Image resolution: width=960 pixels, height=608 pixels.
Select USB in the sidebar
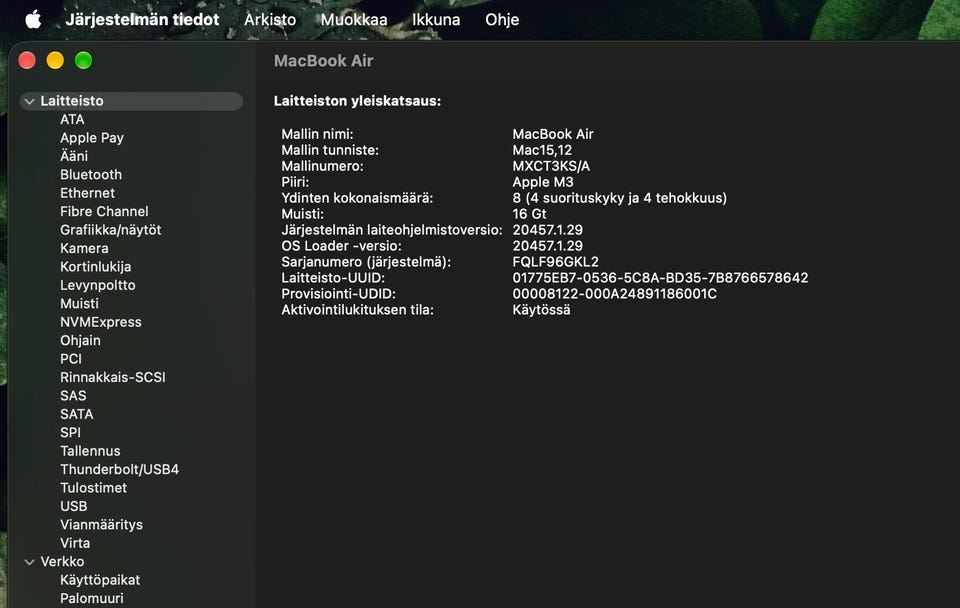pos(73,505)
